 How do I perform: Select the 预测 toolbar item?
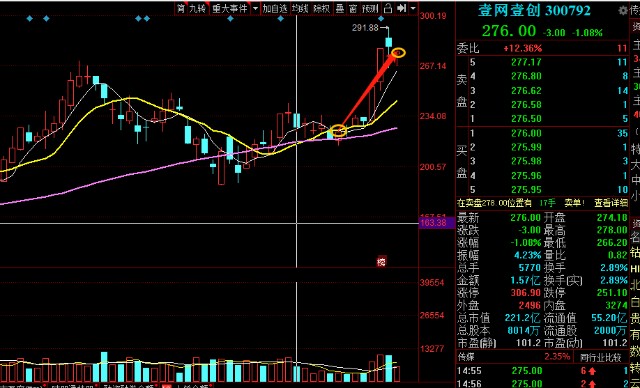click(x=370, y=8)
